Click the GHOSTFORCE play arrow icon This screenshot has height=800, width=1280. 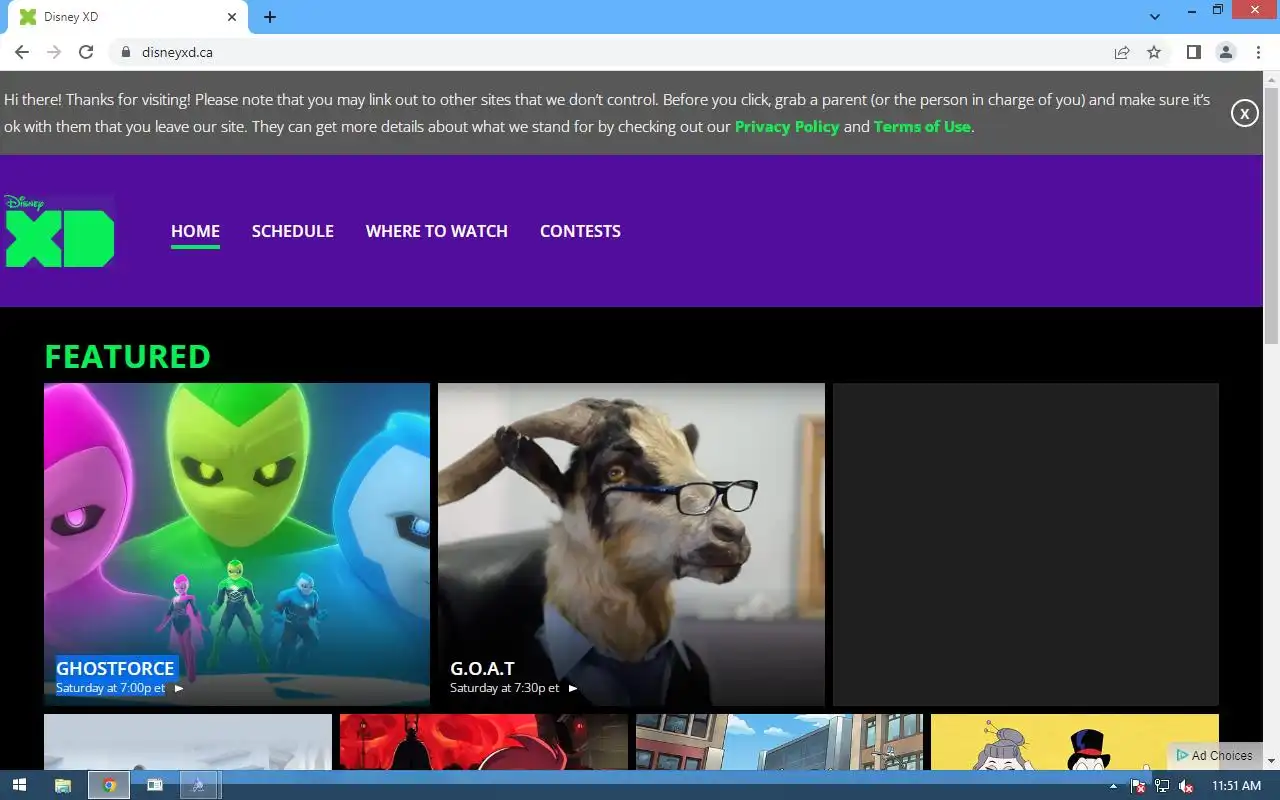179,688
